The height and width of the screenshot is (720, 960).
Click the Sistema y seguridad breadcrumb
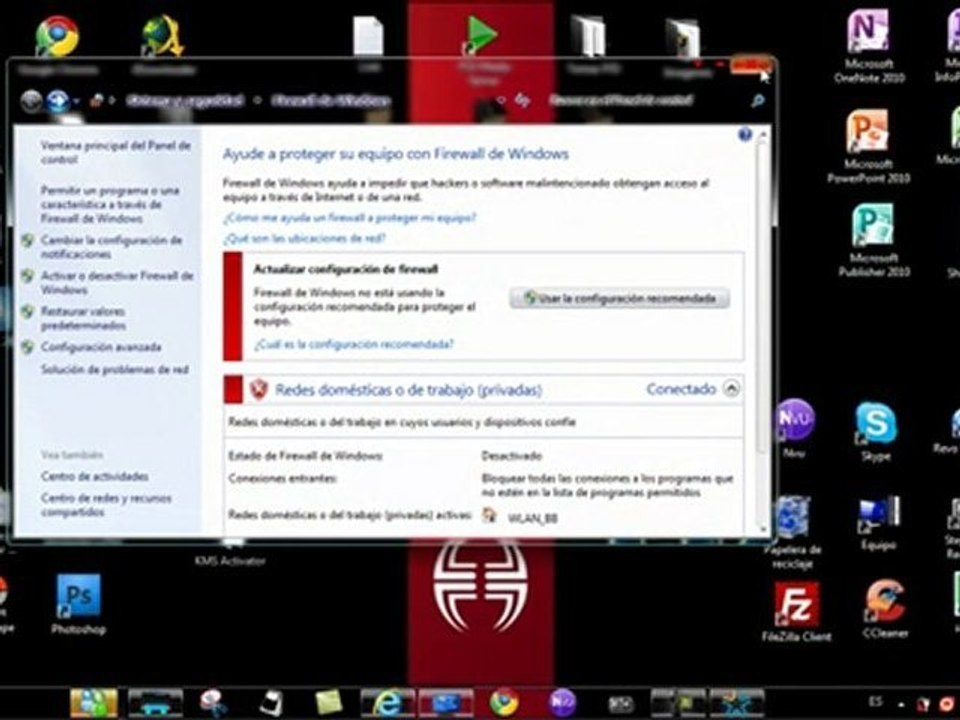pyautogui.click(x=184, y=100)
